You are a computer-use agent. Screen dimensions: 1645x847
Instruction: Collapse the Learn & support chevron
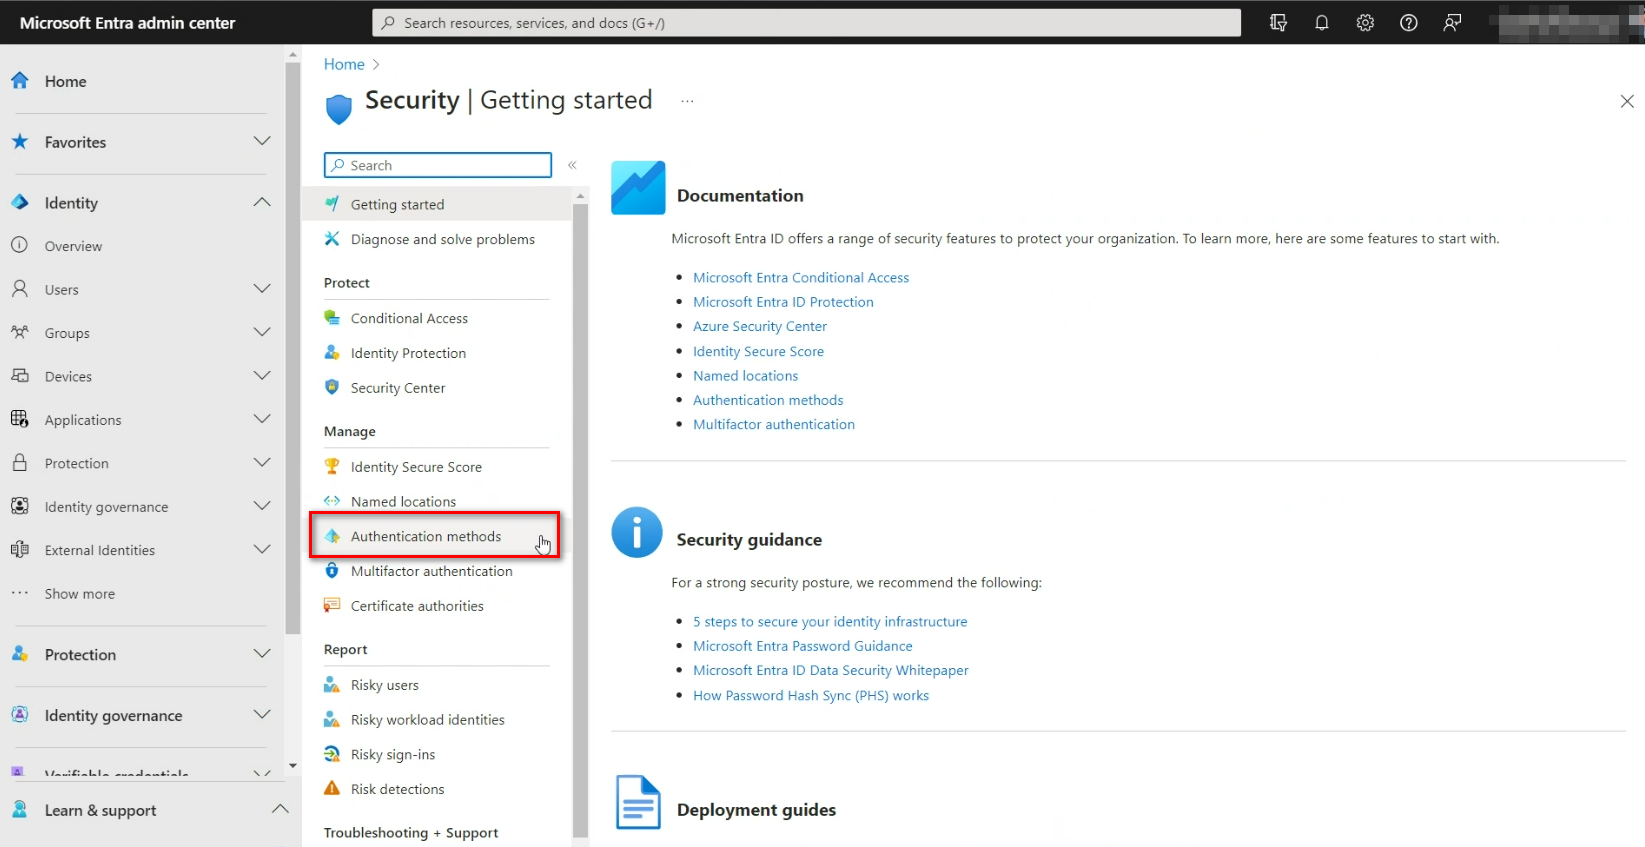click(x=280, y=809)
